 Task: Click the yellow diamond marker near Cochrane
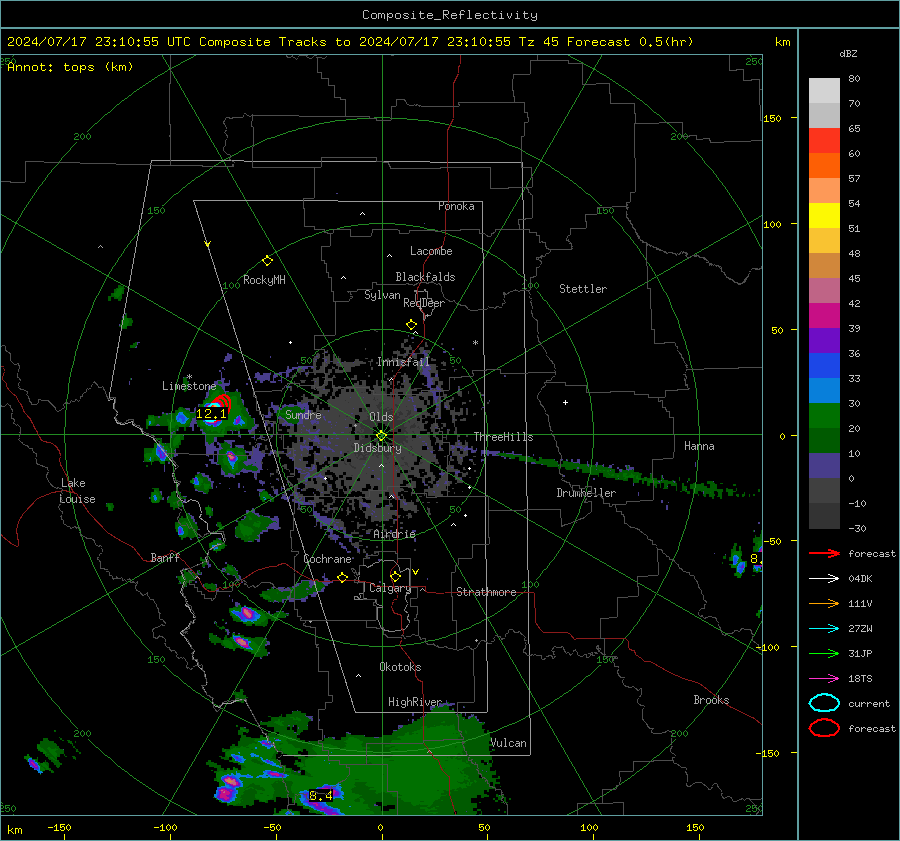pos(342,578)
